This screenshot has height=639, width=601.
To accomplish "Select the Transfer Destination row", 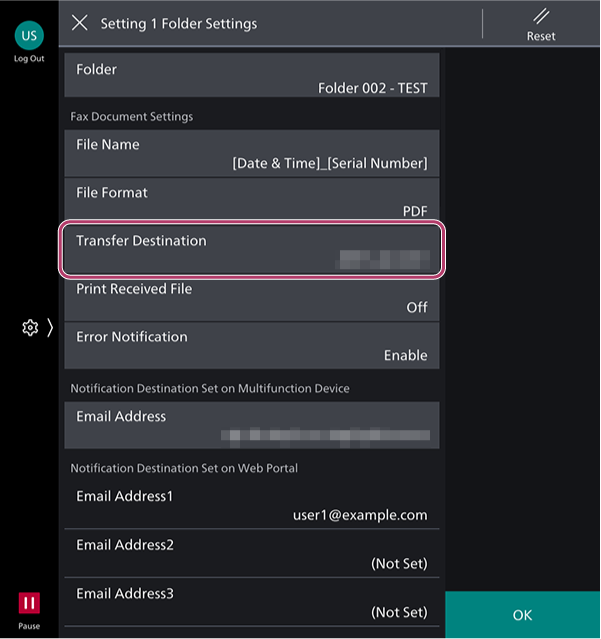I will click(x=252, y=250).
